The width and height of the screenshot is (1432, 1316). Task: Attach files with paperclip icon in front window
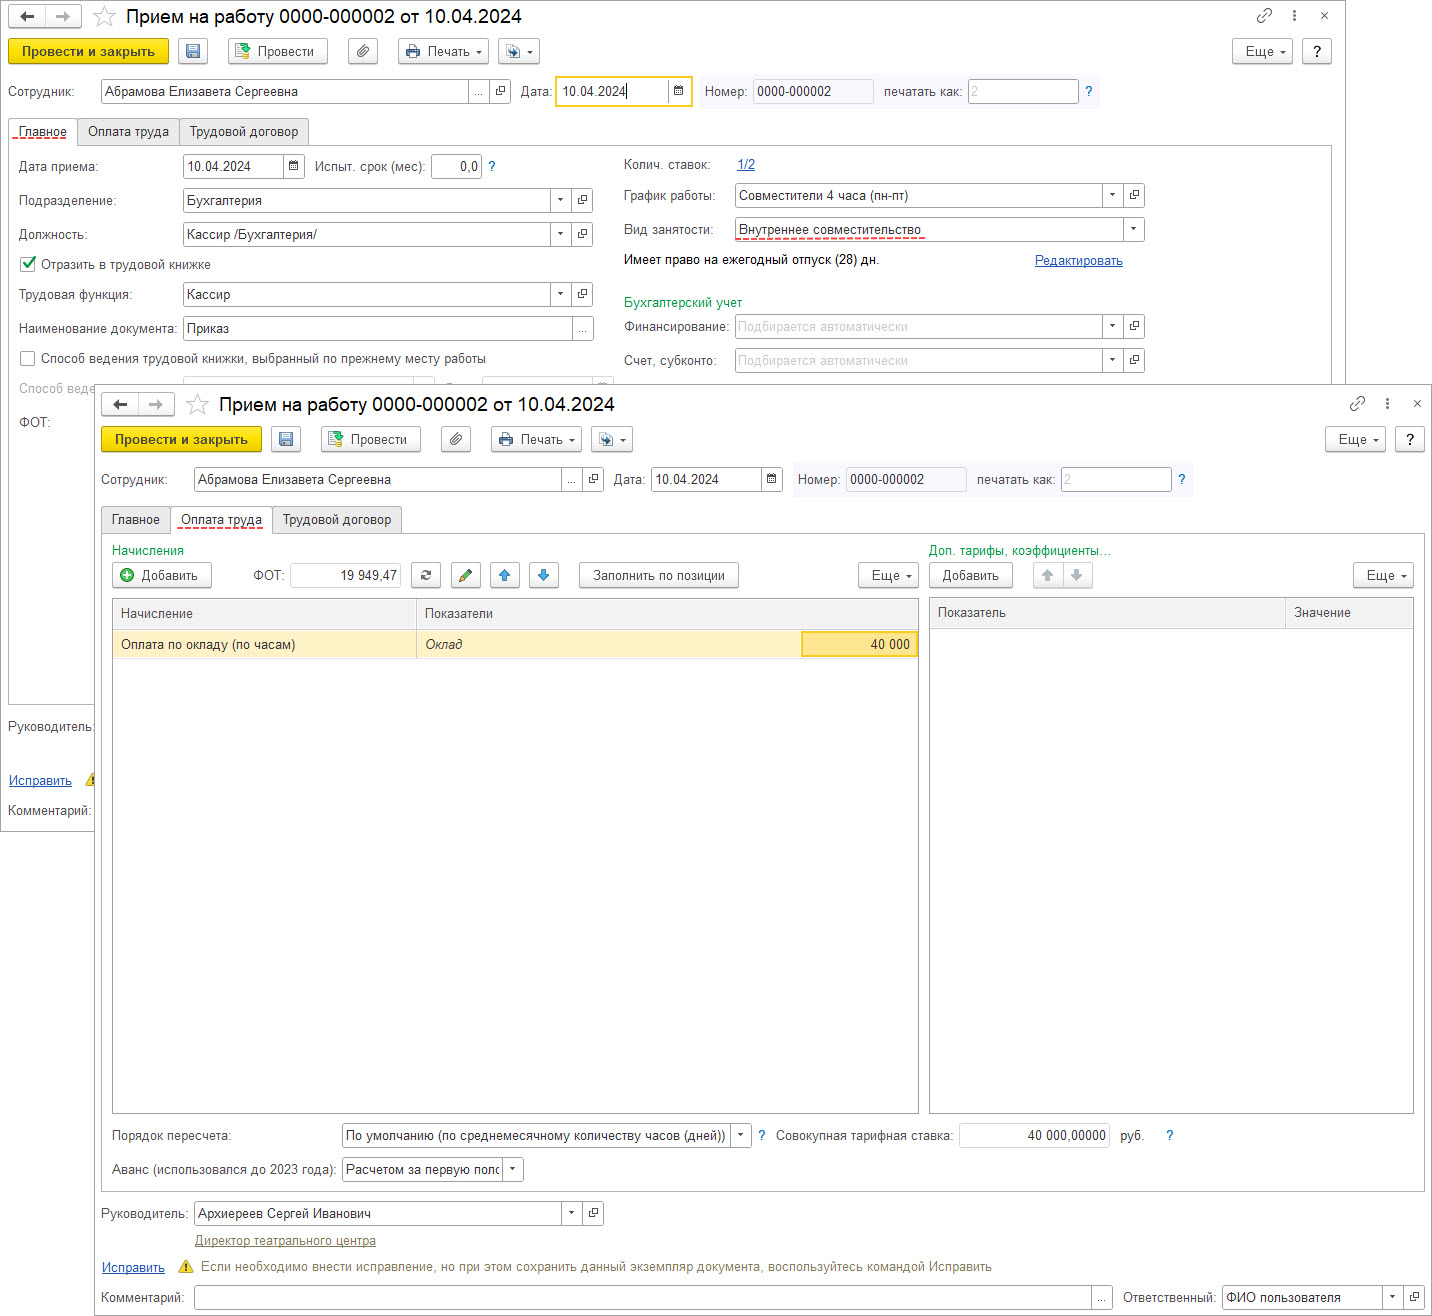pos(456,439)
